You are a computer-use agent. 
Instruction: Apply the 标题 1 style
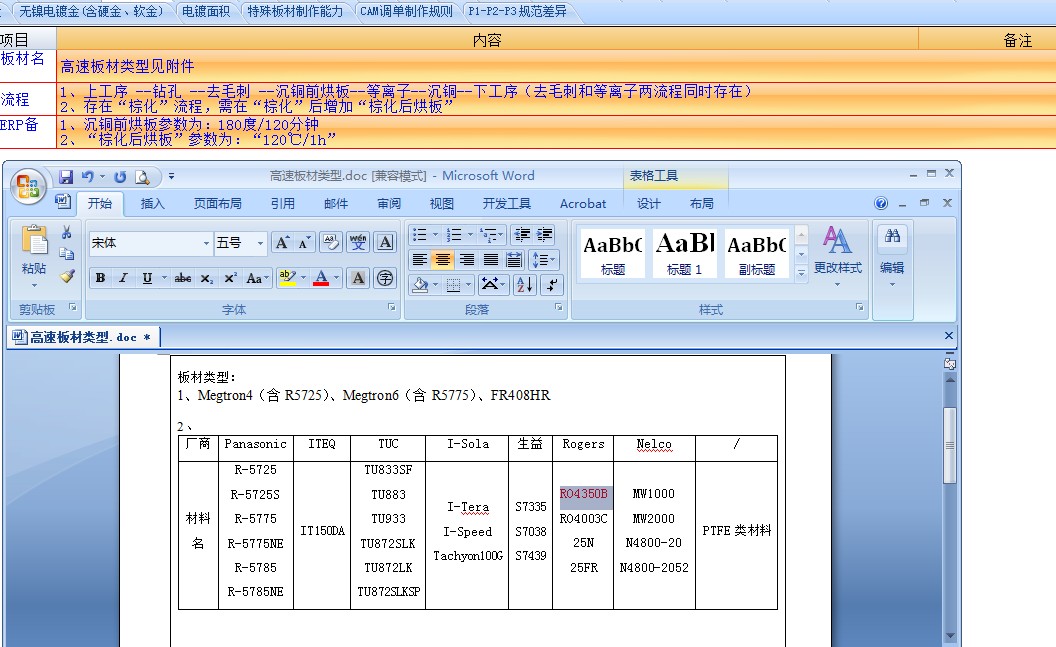[684, 252]
